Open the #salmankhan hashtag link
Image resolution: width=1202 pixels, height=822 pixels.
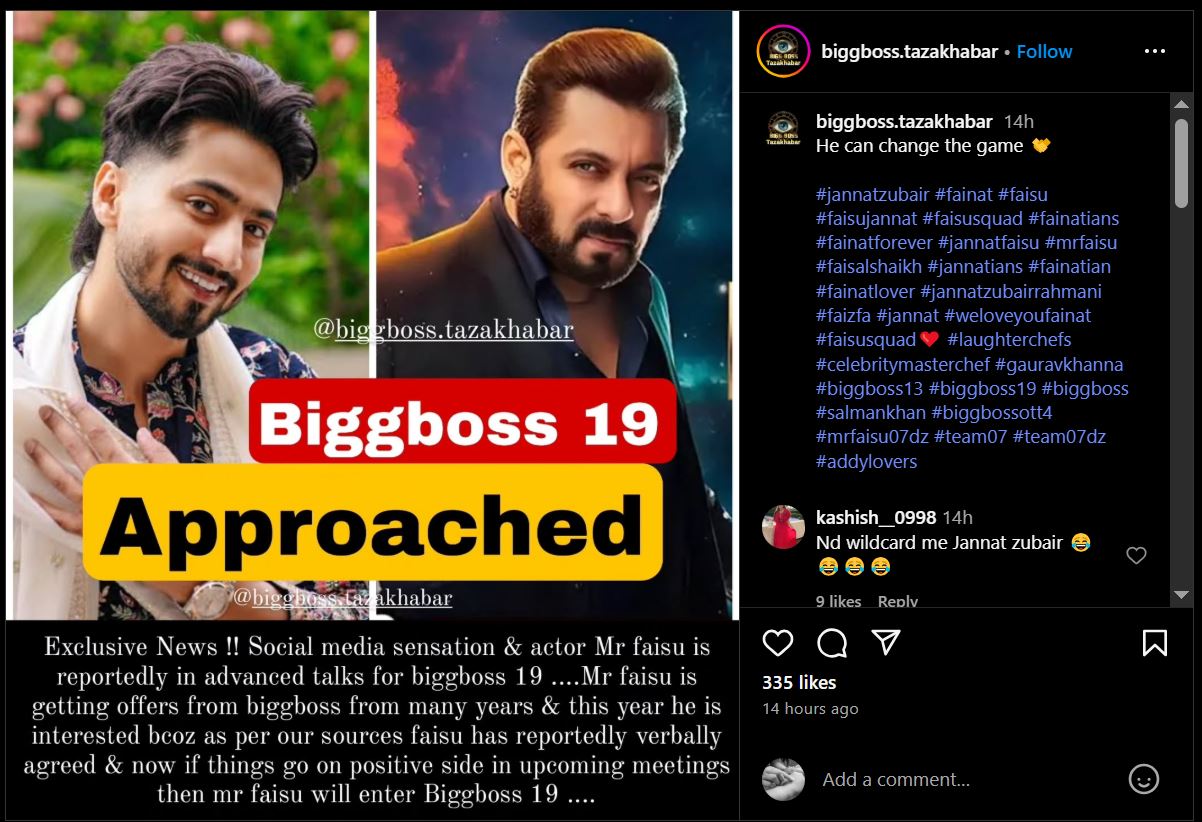(871, 412)
